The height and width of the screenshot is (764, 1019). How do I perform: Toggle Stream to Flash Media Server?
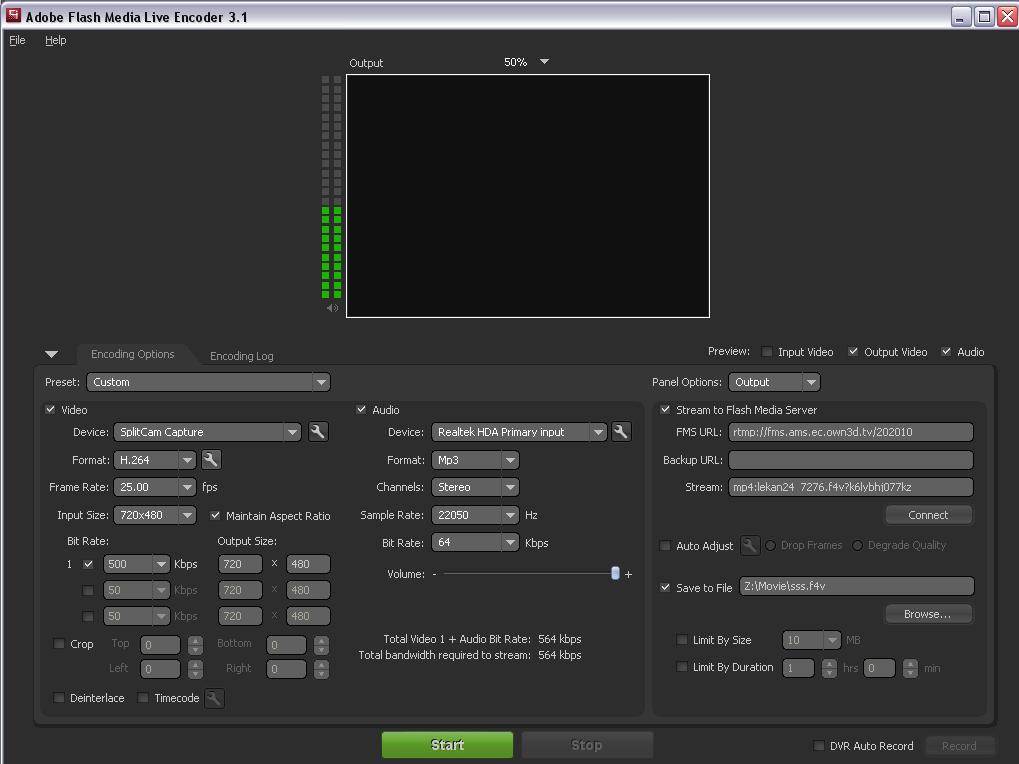click(x=665, y=409)
